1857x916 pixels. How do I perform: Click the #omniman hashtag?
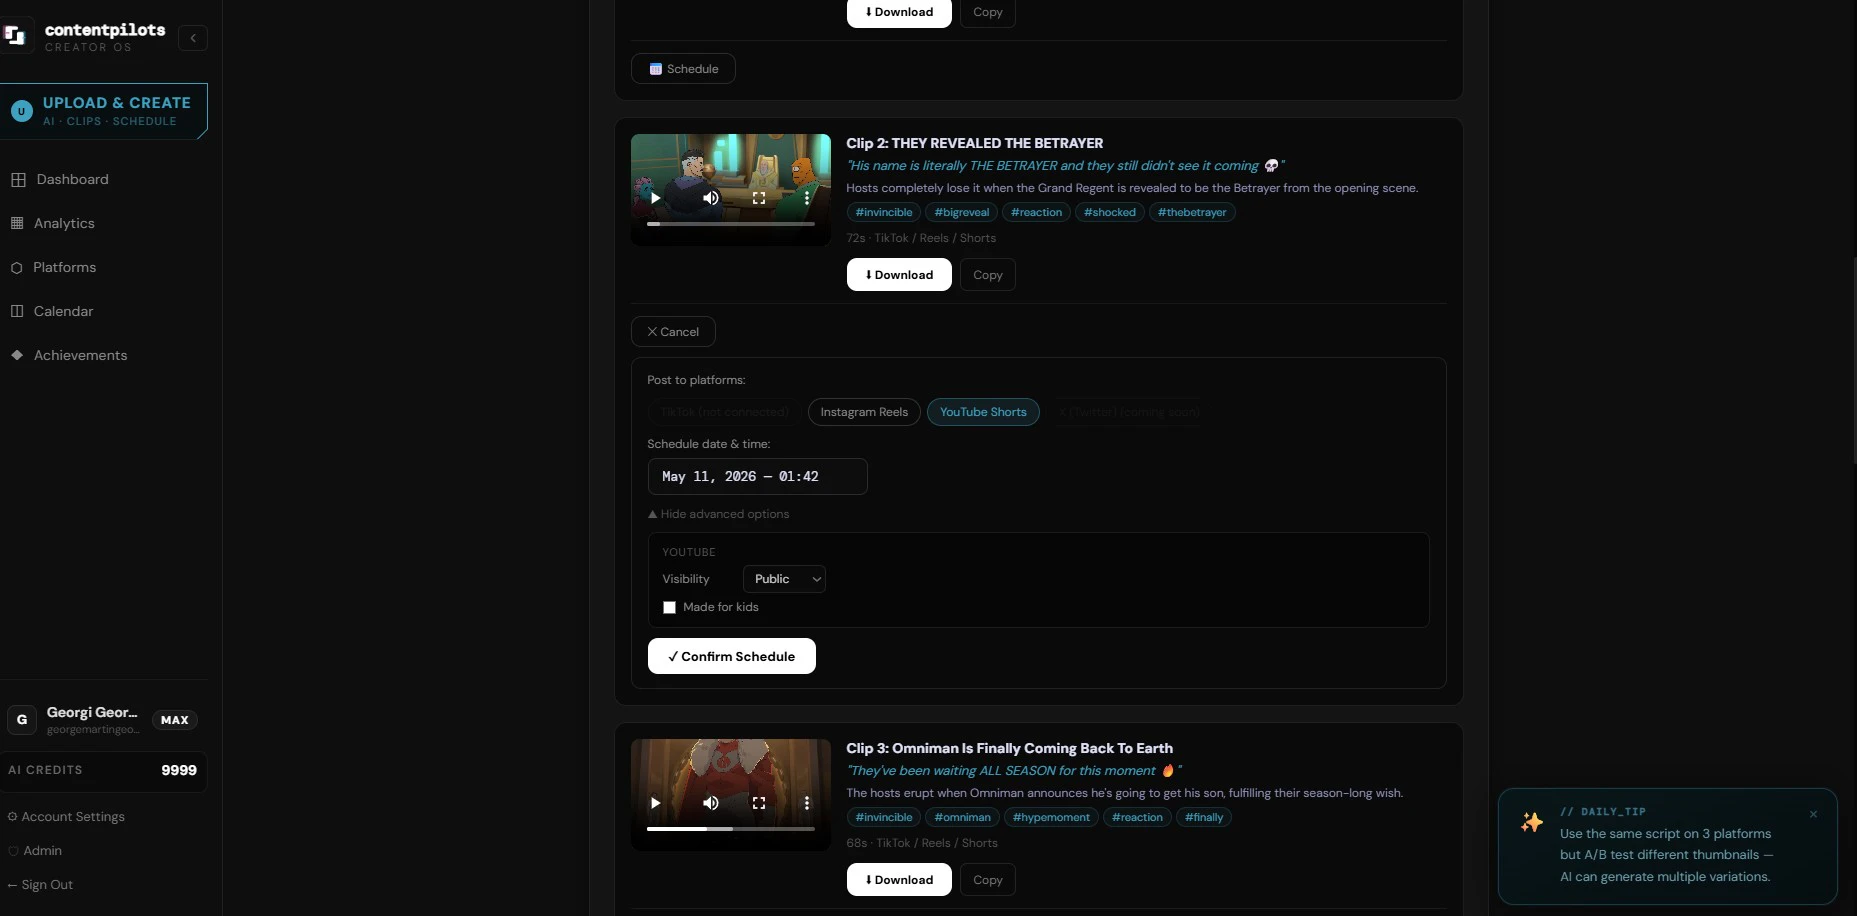(x=962, y=817)
